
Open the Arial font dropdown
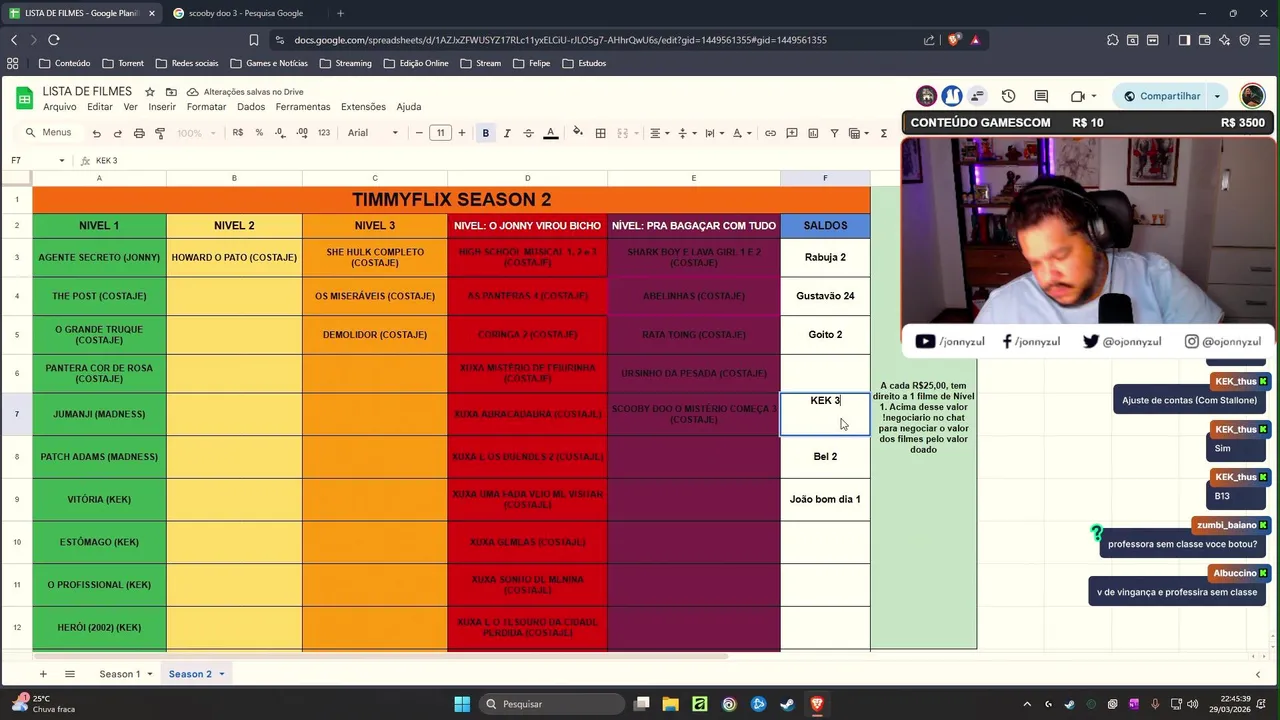tap(373, 133)
